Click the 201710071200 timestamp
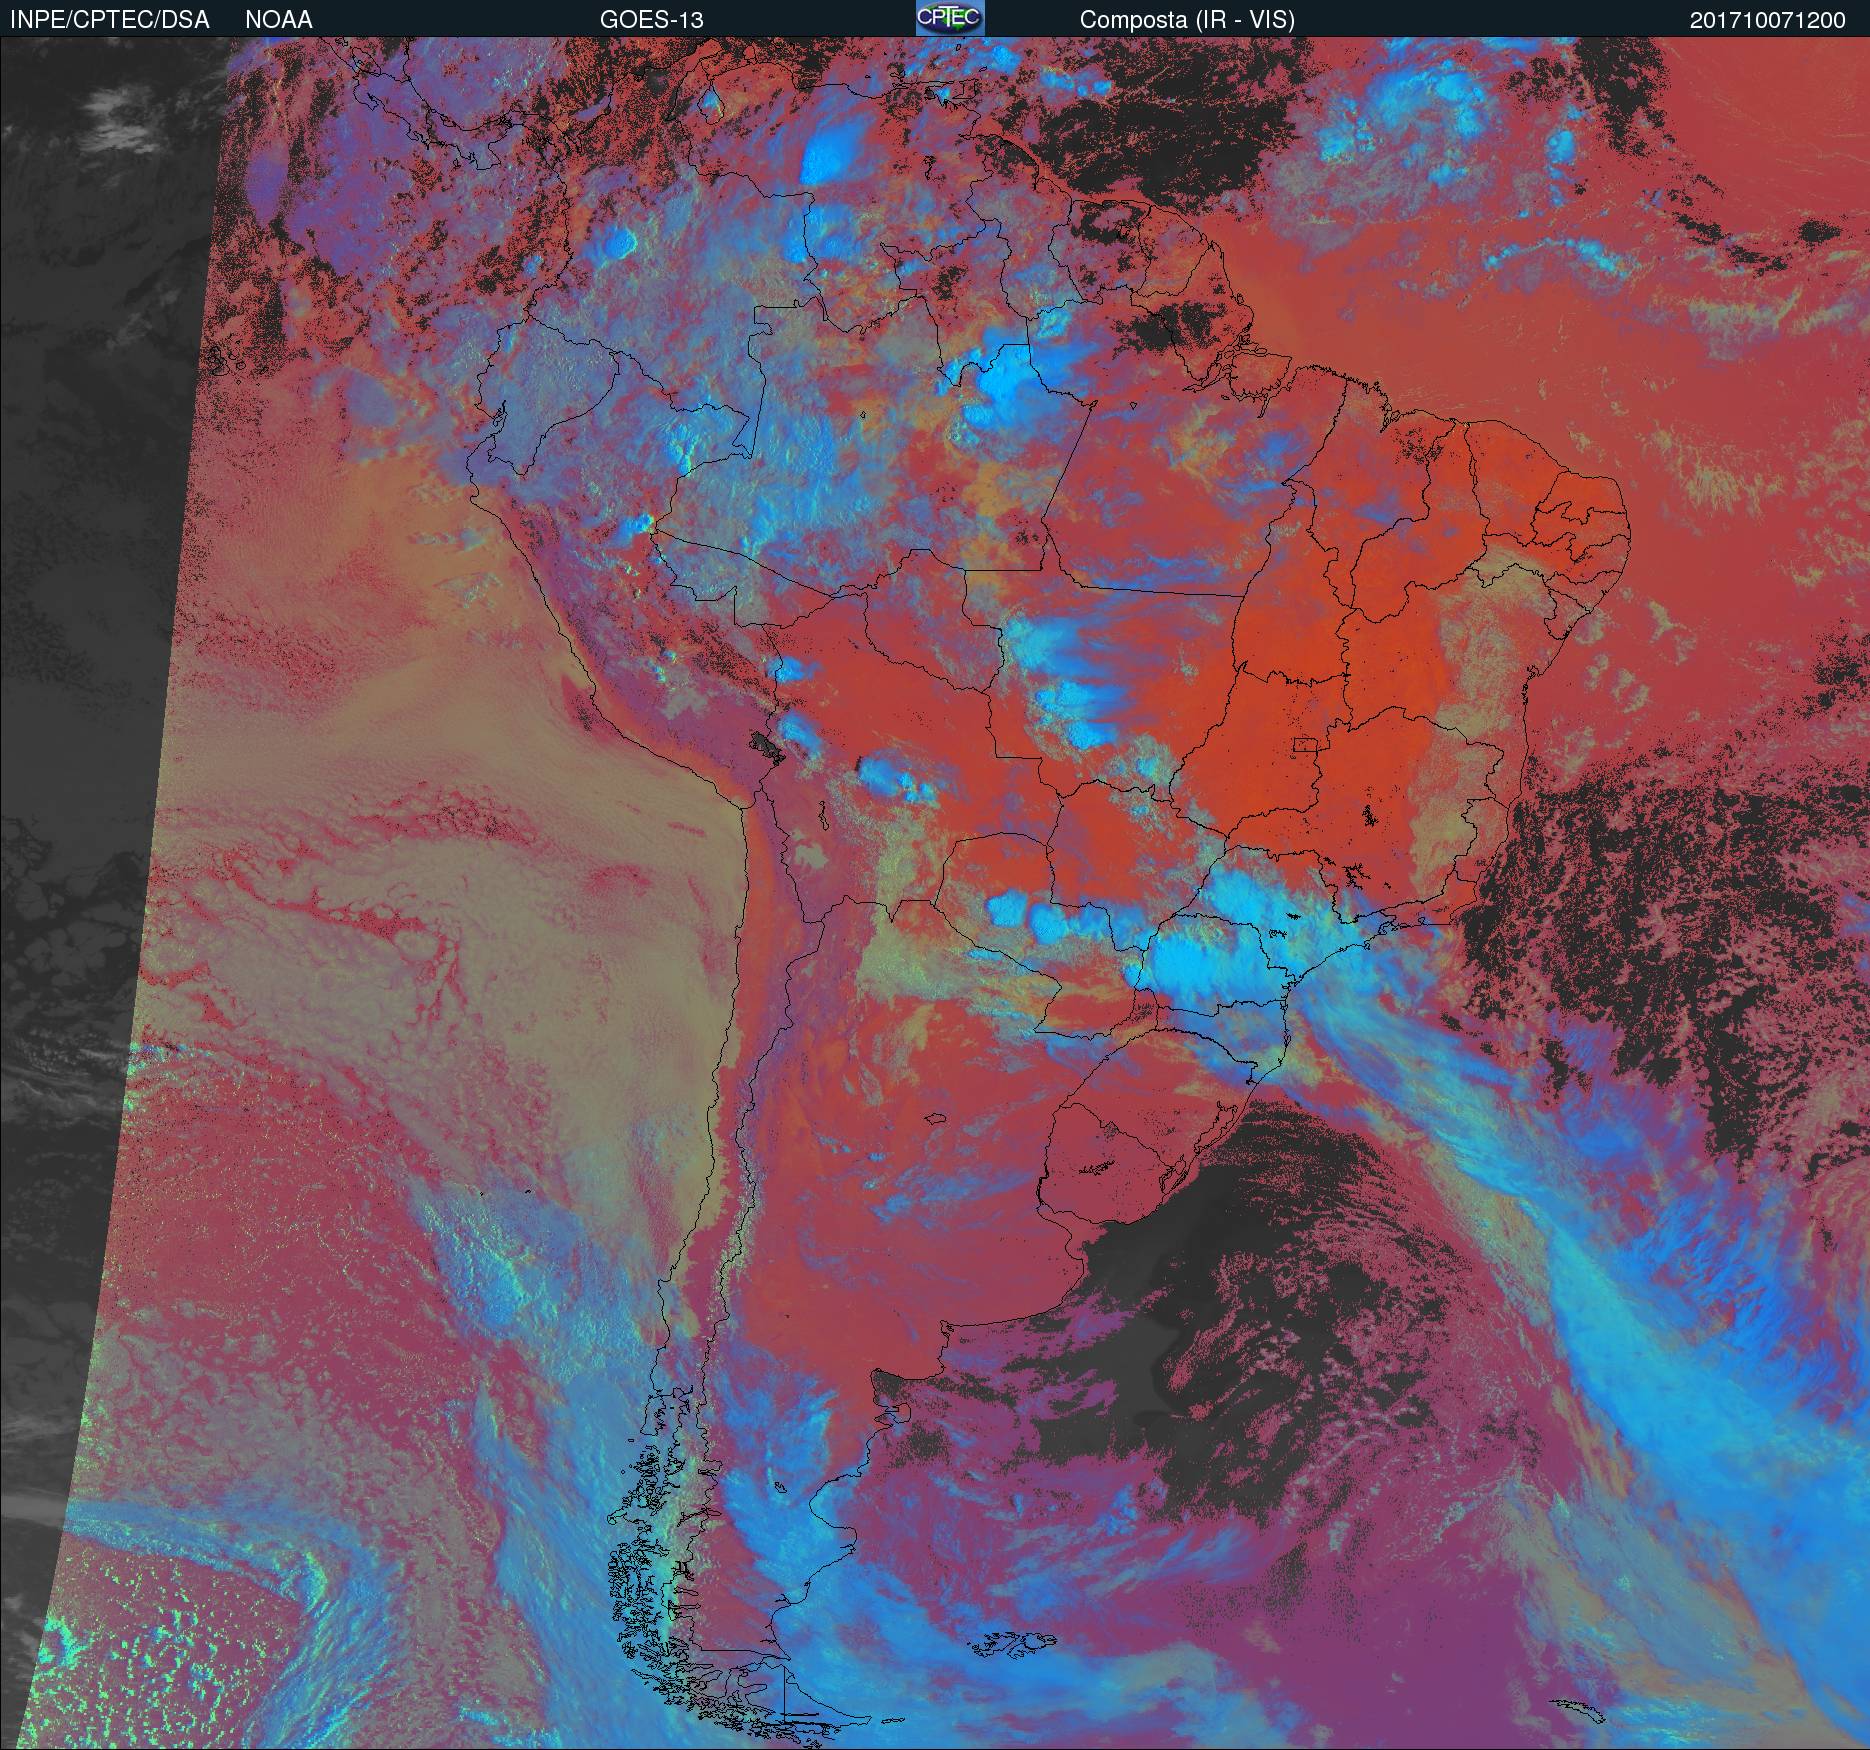Viewport: 1870px width, 1750px height. click(x=1767, y=20)
